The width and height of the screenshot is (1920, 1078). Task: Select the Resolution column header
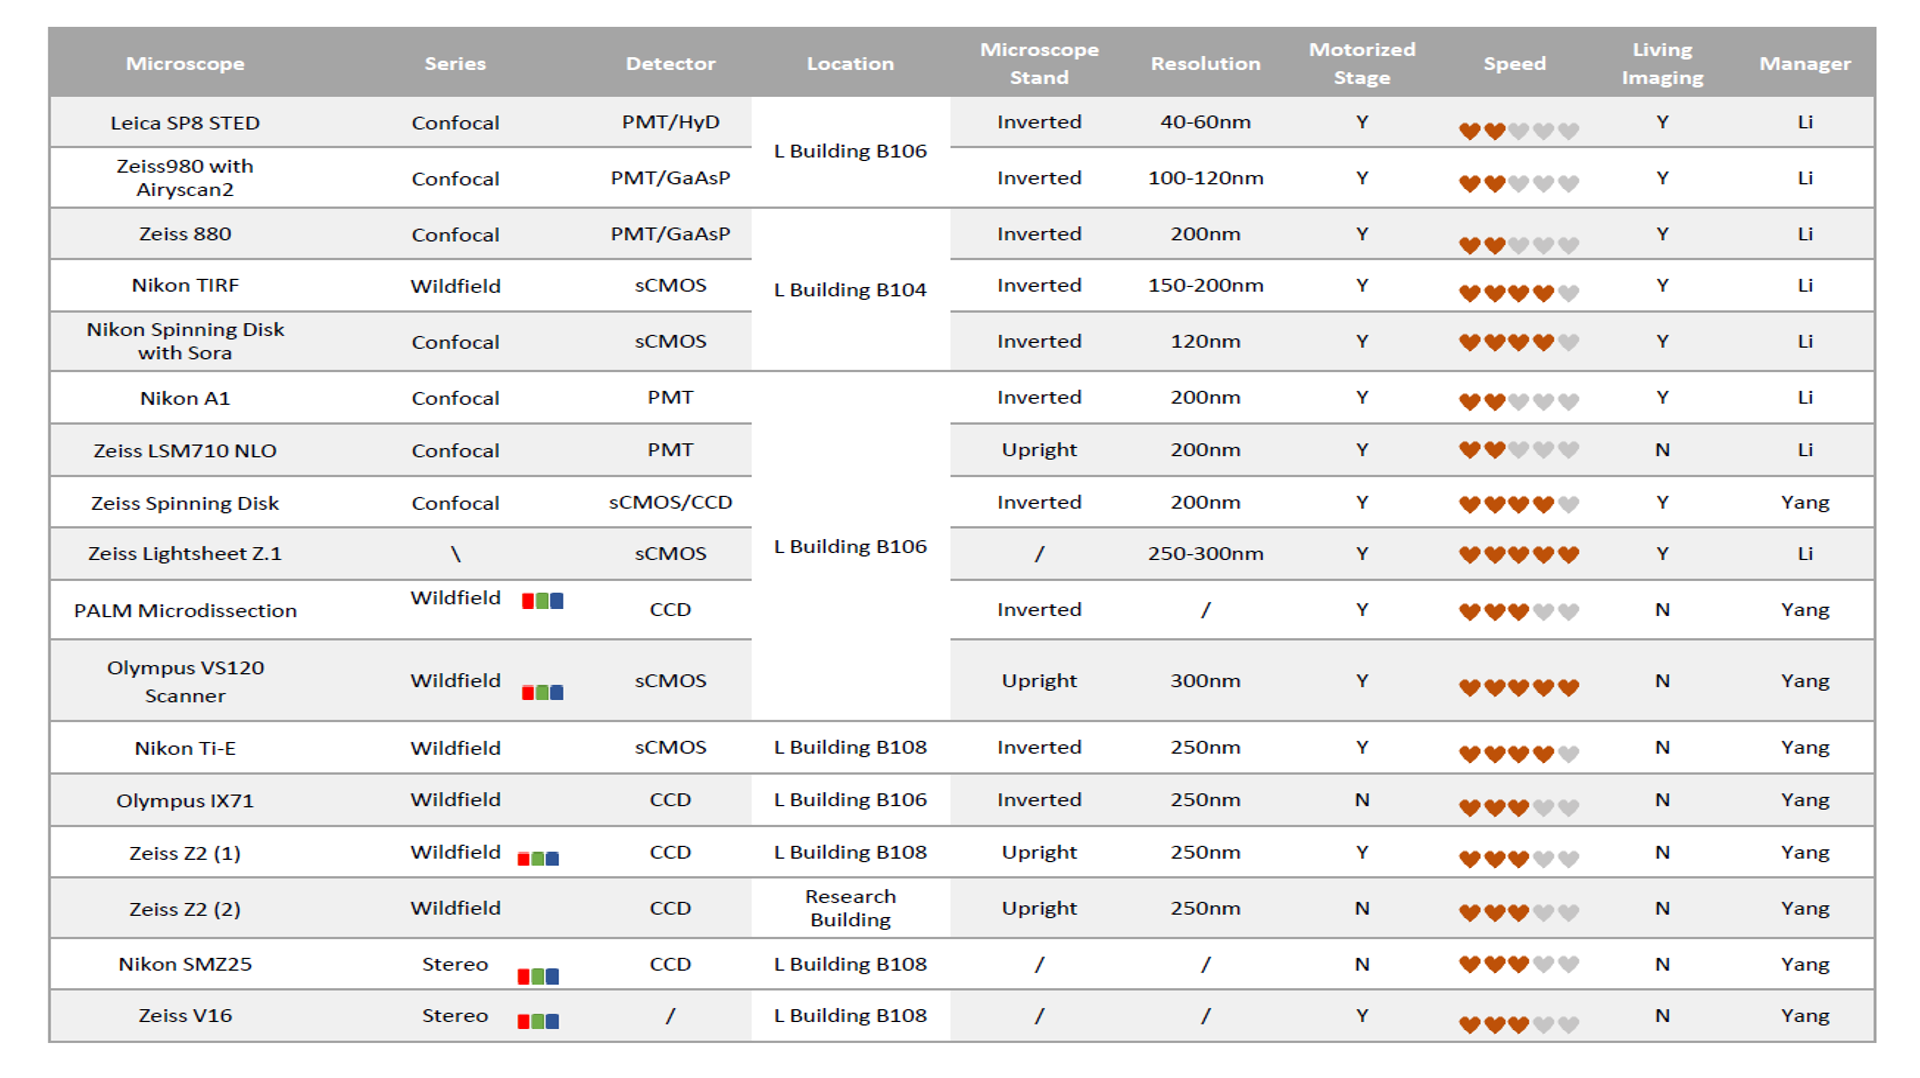pyautogui.click(x=1205, y=63)
